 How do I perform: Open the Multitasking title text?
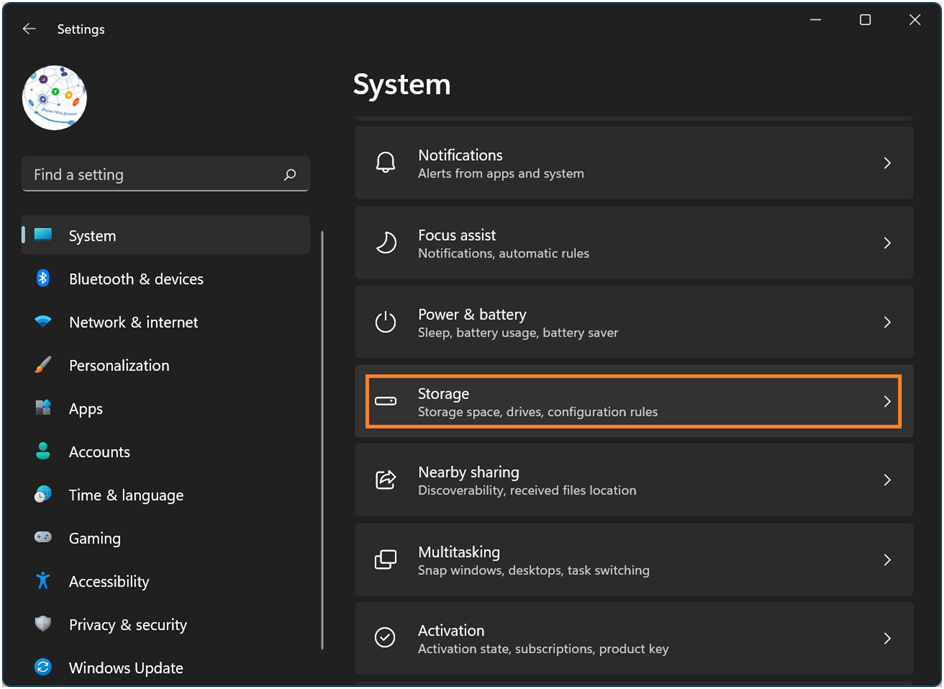(459, 552)
